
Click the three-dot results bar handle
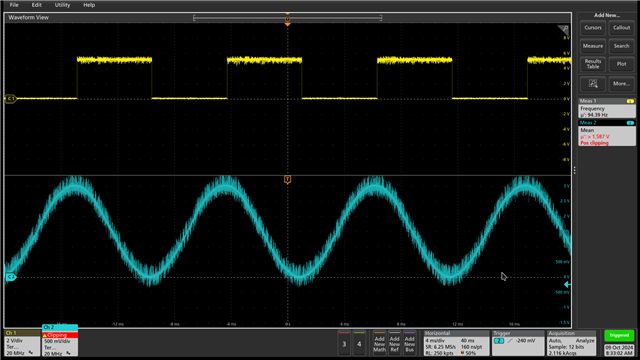click(575, 170)
